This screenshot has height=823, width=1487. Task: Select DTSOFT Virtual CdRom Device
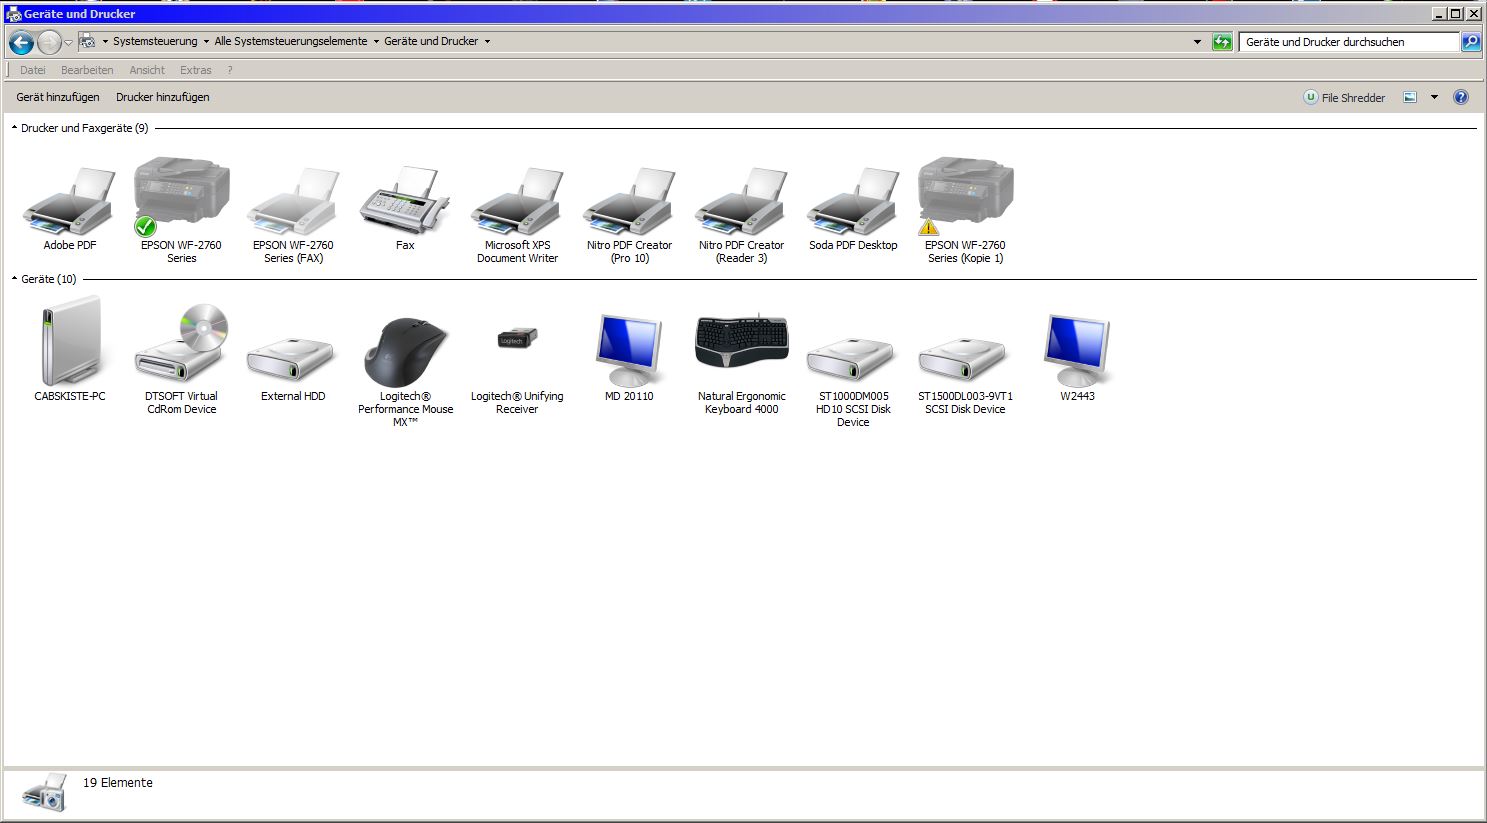(181, 359)
